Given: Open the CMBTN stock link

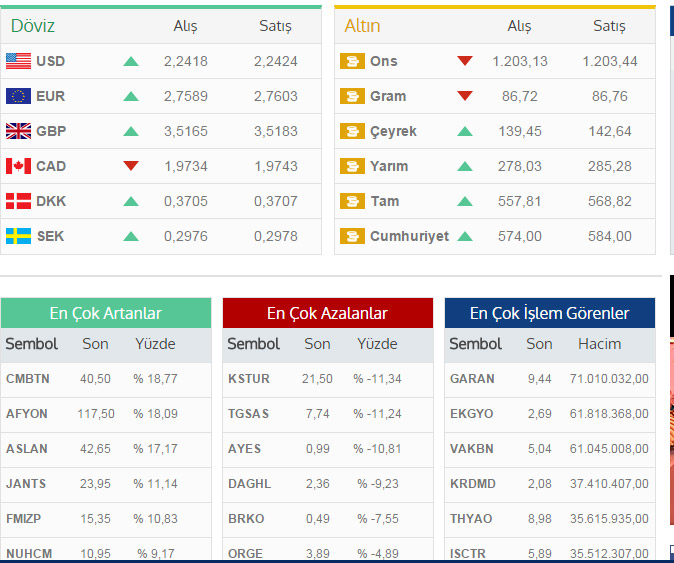Looking at the screenshot, I should 28,379.
